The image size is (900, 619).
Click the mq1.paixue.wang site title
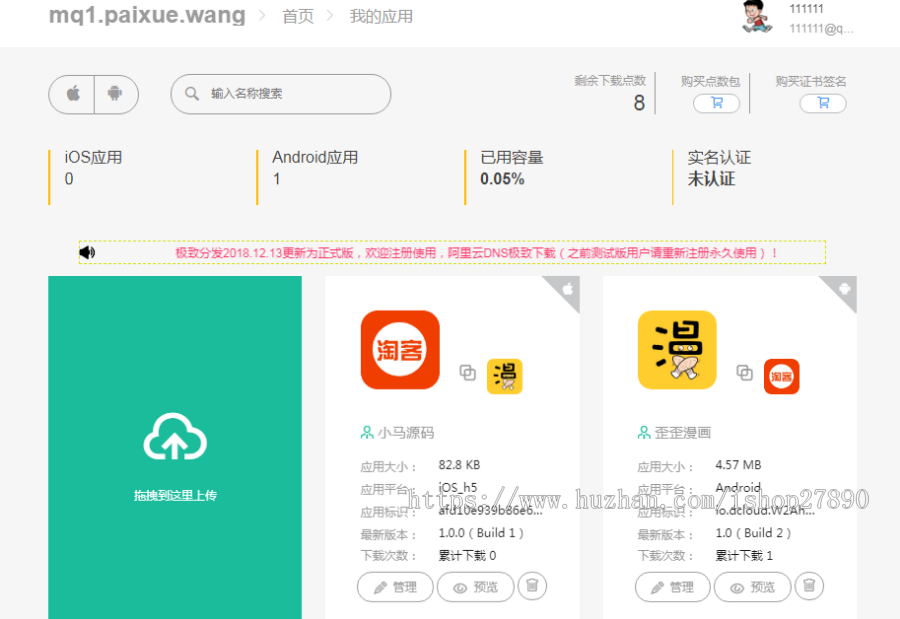[x=146, y=15]
